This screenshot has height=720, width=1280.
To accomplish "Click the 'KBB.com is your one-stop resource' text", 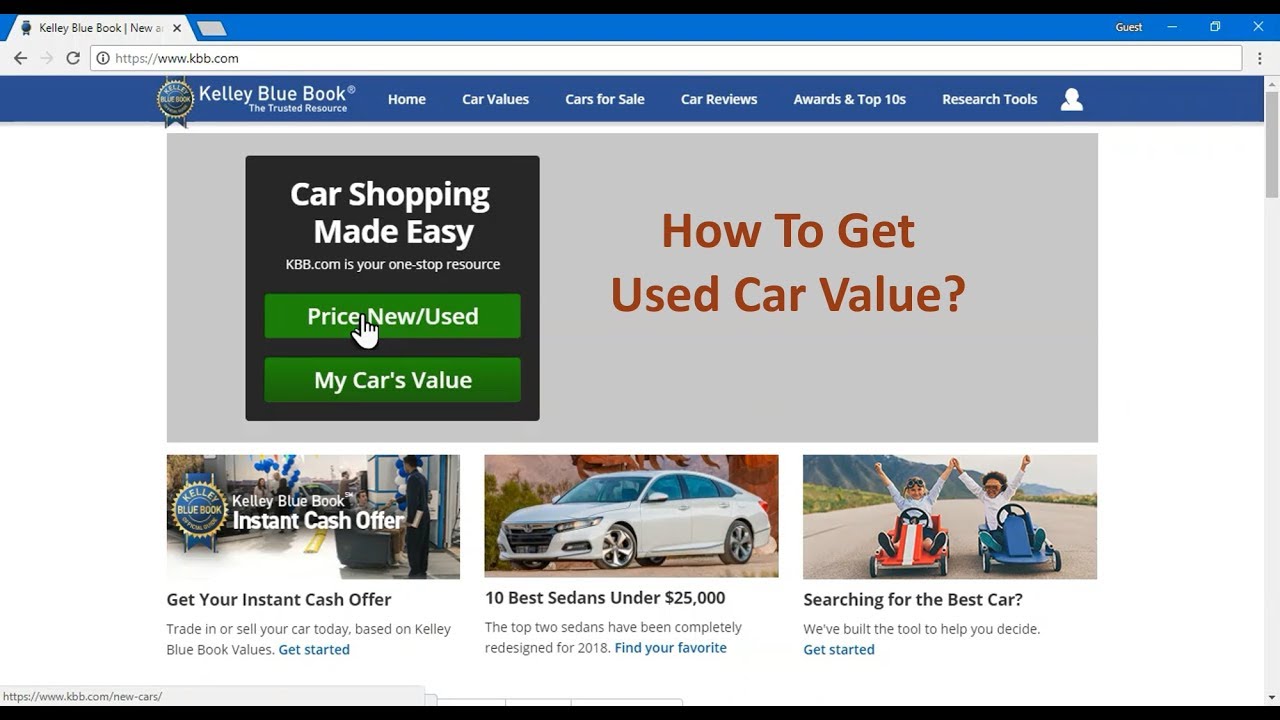I will pos(392,264).
